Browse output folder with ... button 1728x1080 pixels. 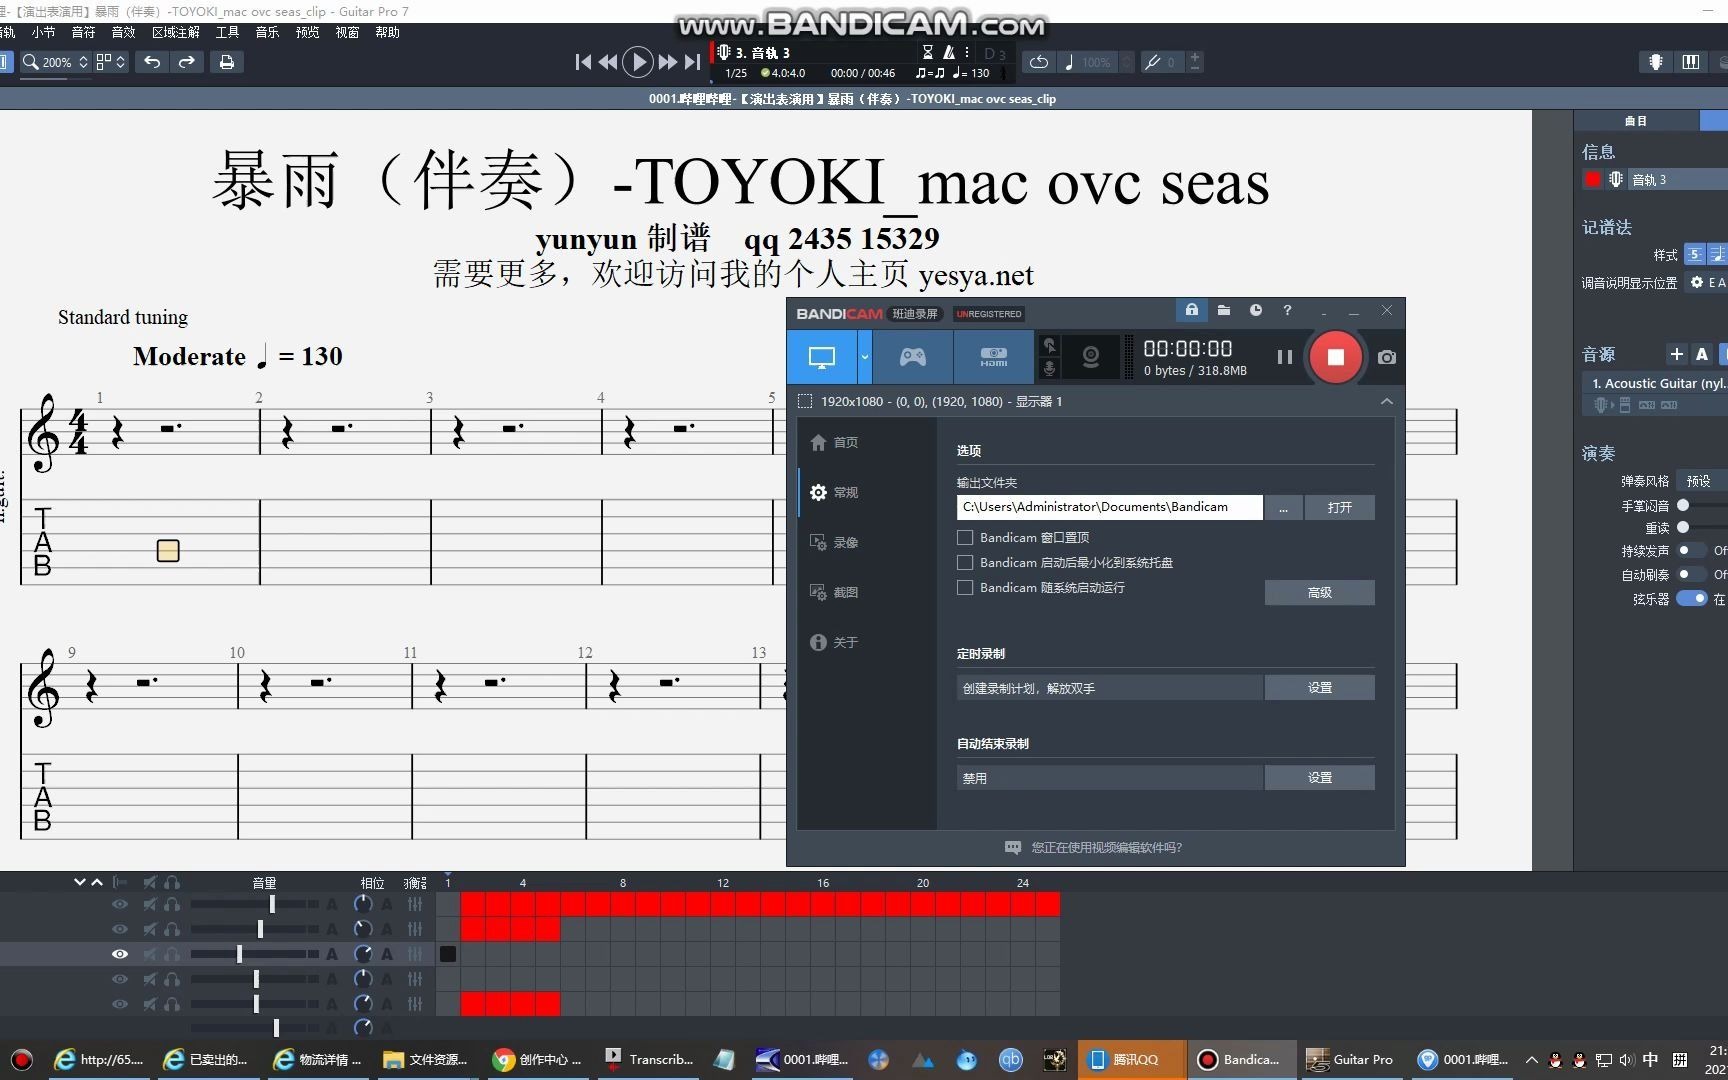coord(1283,507)
